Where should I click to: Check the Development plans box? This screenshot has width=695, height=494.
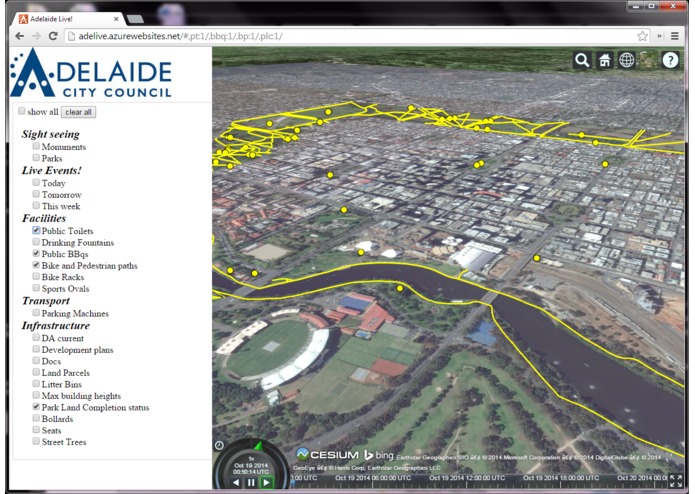pos(36,349)
